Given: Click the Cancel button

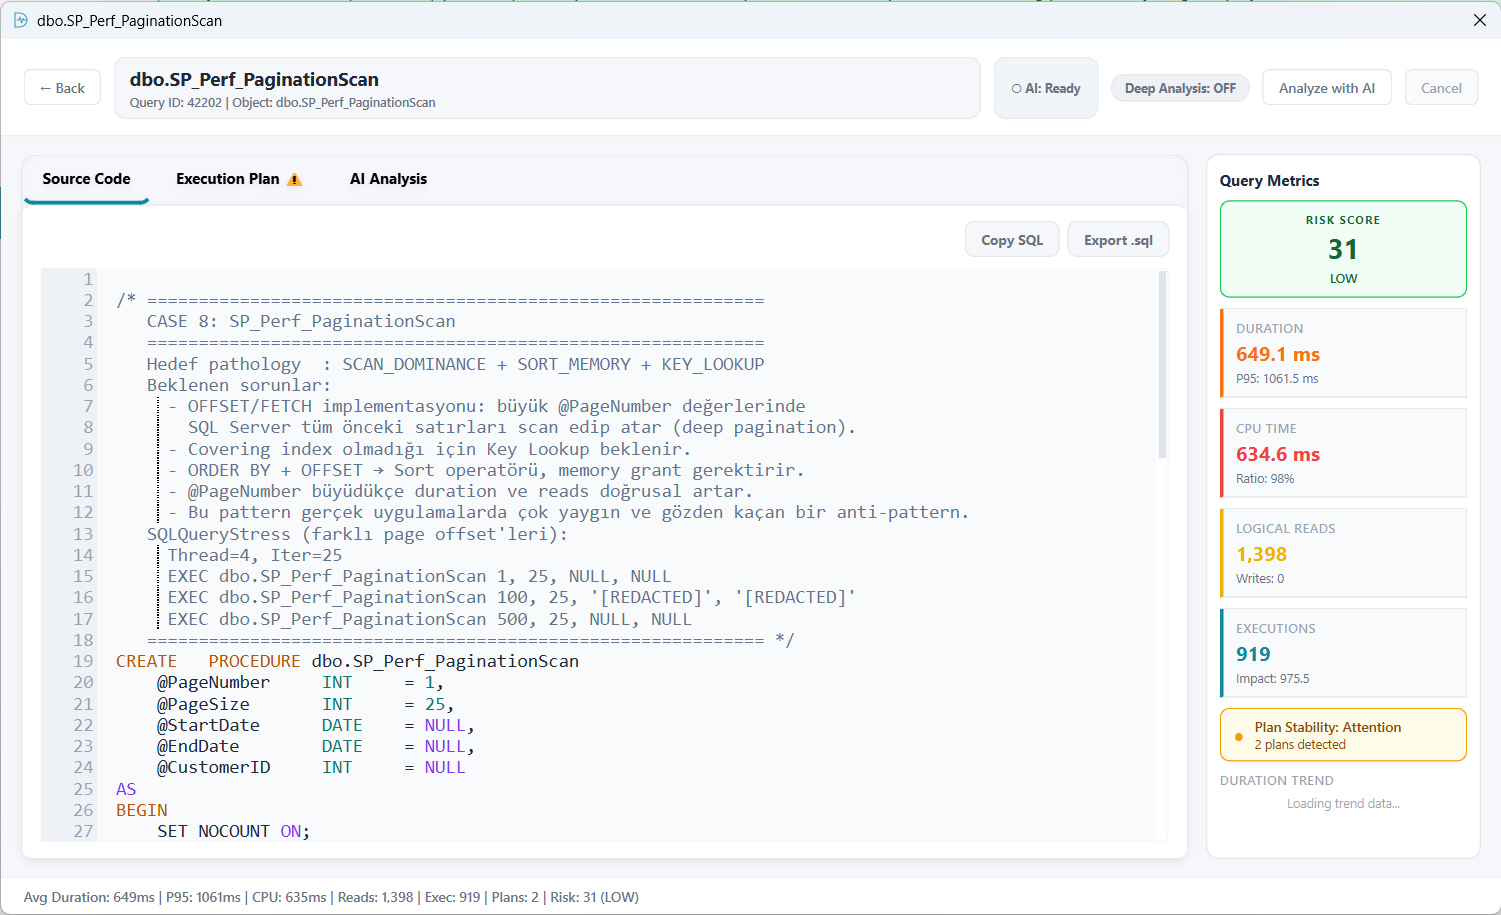Looking at the screenshot, I should click(1441, 88).
